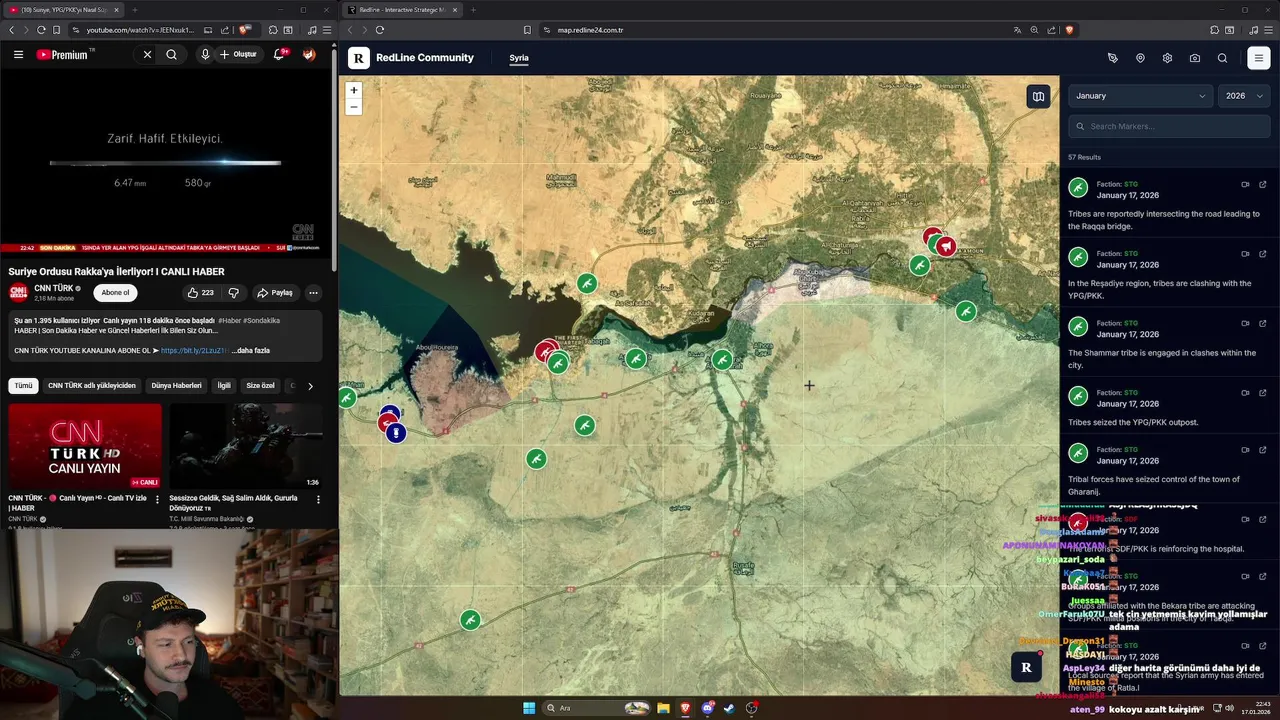The width and height of the screenshot is (1280, 720).
Task: Open the bit.ly link in description
Action: [194, 351]
